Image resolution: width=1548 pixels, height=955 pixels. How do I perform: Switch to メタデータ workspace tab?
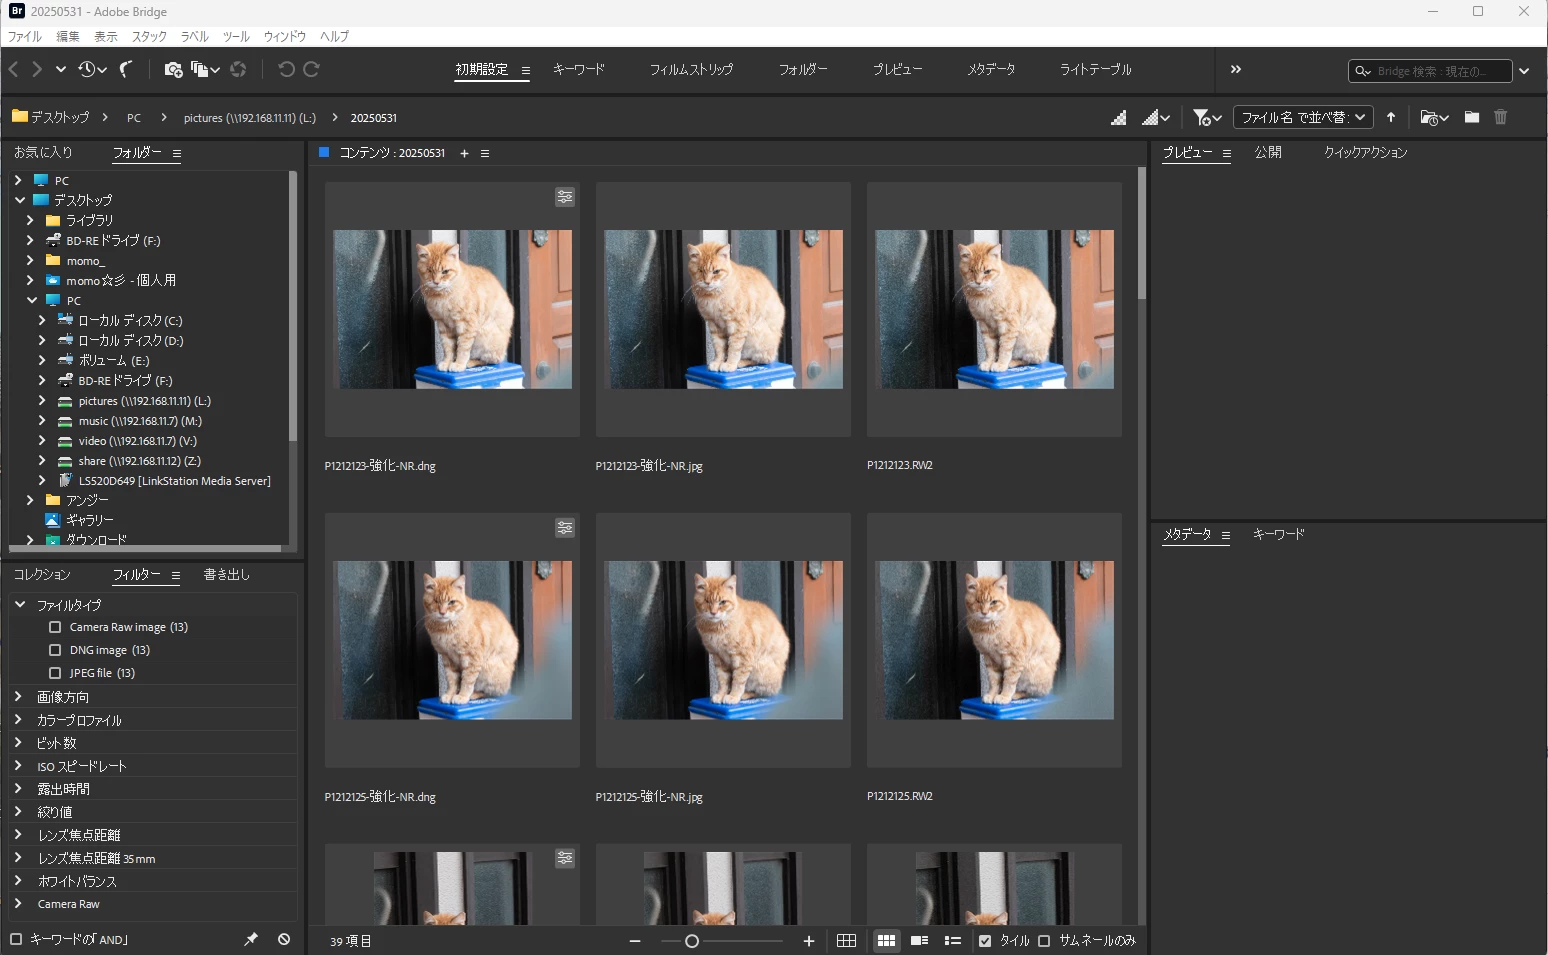click(991, 69)
